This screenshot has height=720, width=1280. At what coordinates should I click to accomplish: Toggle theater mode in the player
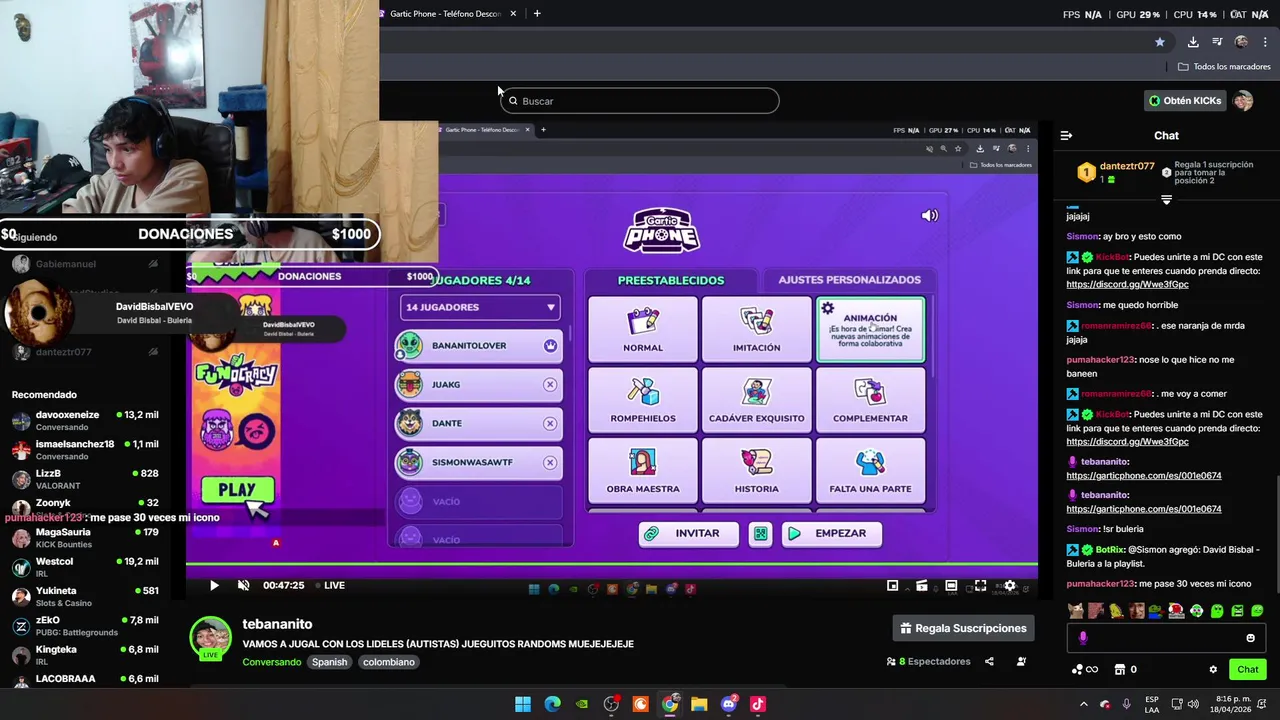pos(951,585)
